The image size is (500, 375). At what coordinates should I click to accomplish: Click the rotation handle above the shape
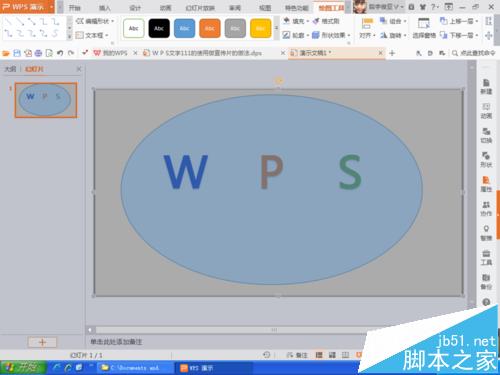(x=279, y=81)
